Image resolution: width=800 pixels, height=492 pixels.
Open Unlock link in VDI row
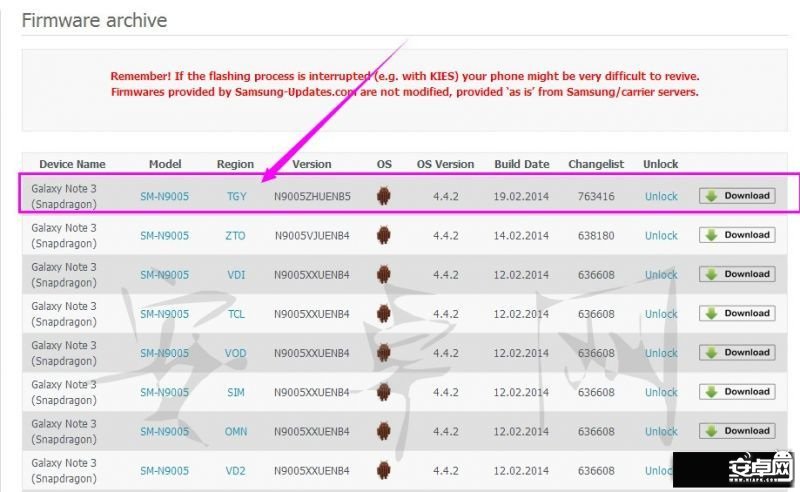point(661,275)
